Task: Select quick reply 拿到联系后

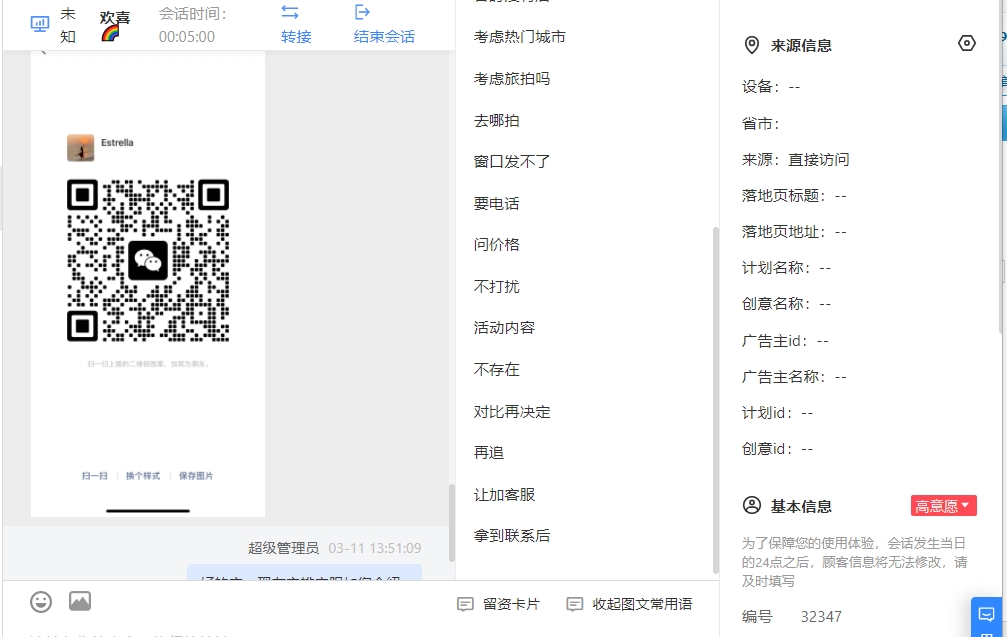Action: tap(512, 536)
